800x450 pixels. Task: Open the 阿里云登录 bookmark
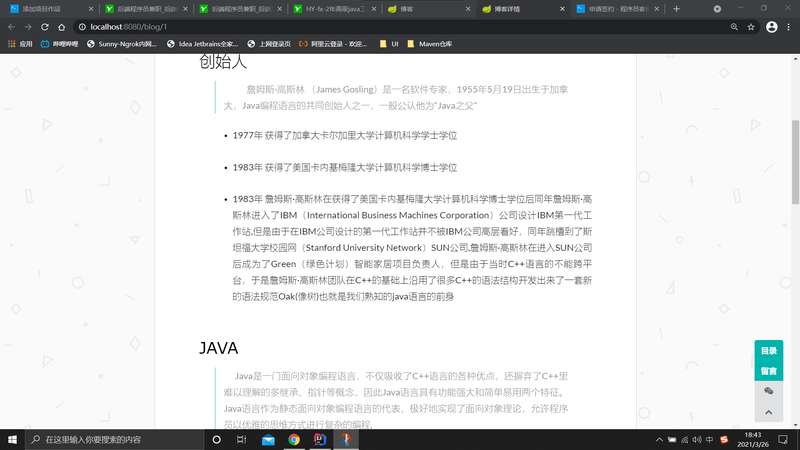(333, 44)
